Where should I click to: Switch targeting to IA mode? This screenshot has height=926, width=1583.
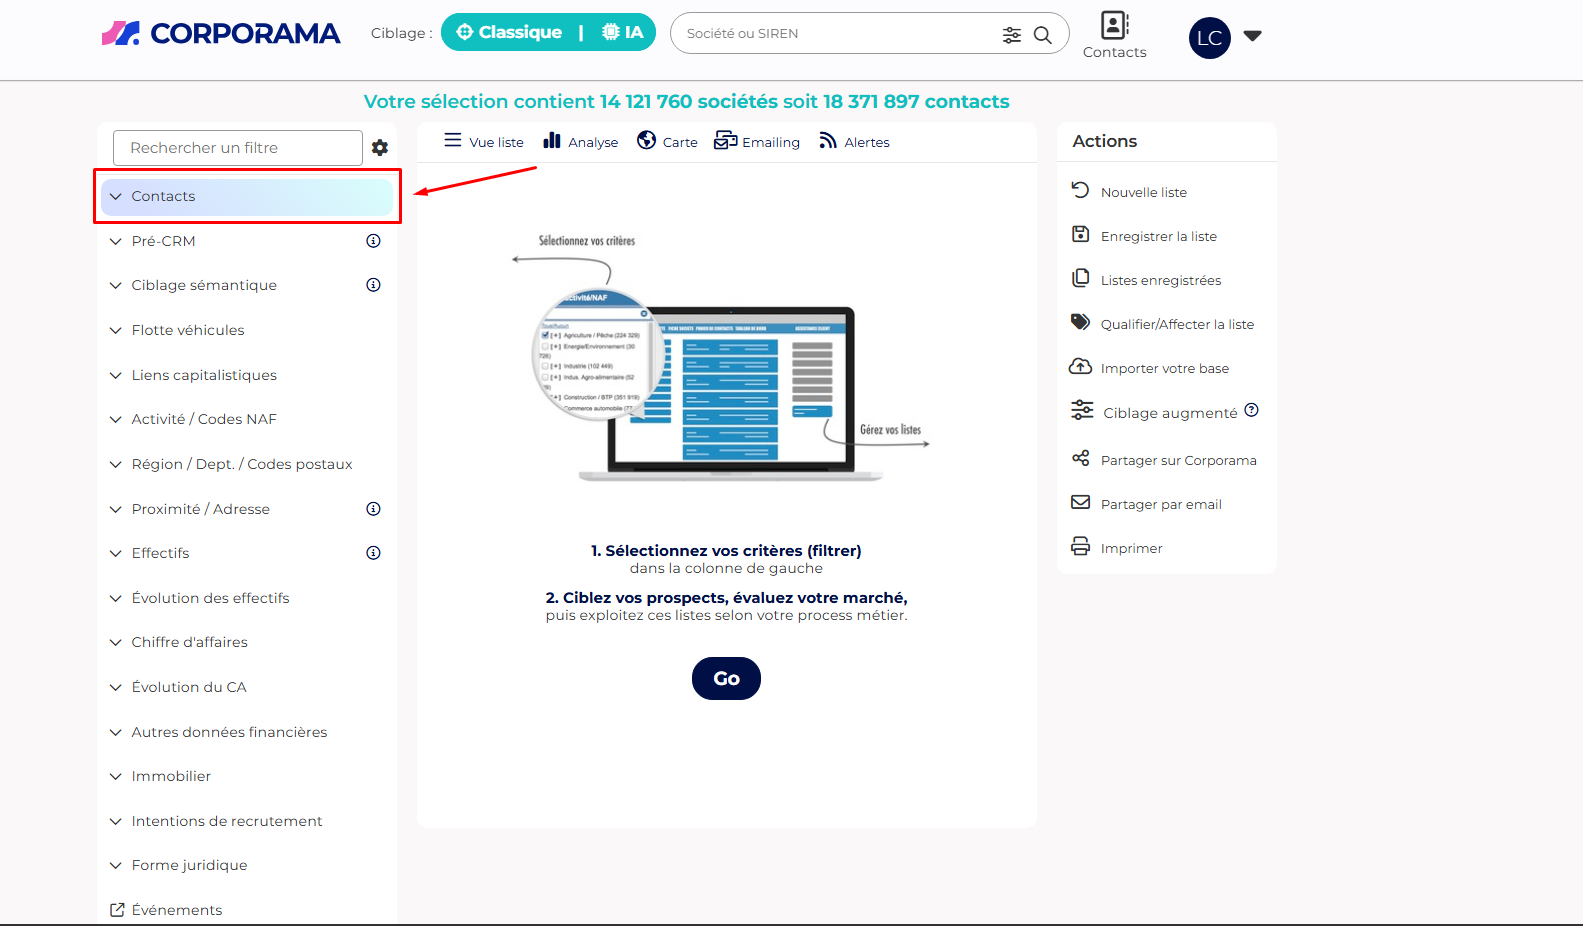622,33
